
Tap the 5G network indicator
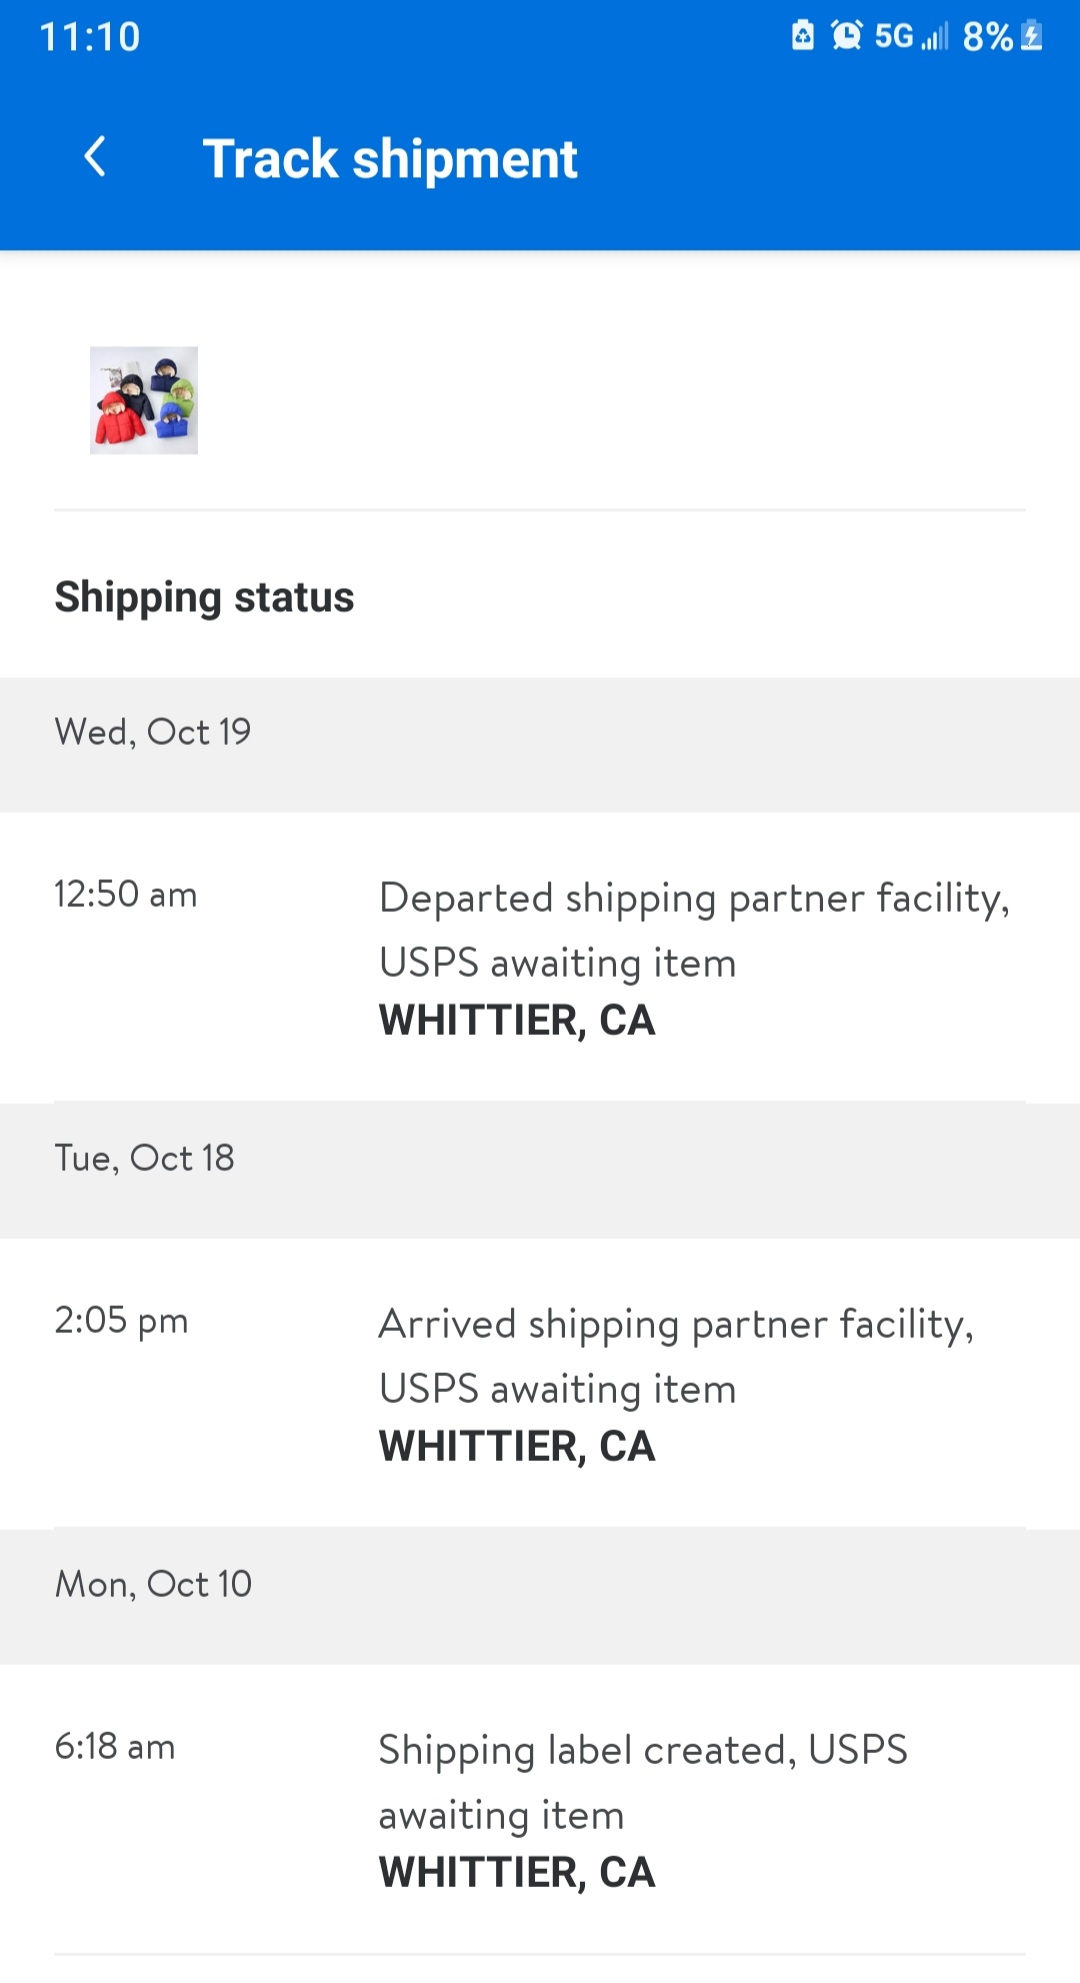point(894,36)
